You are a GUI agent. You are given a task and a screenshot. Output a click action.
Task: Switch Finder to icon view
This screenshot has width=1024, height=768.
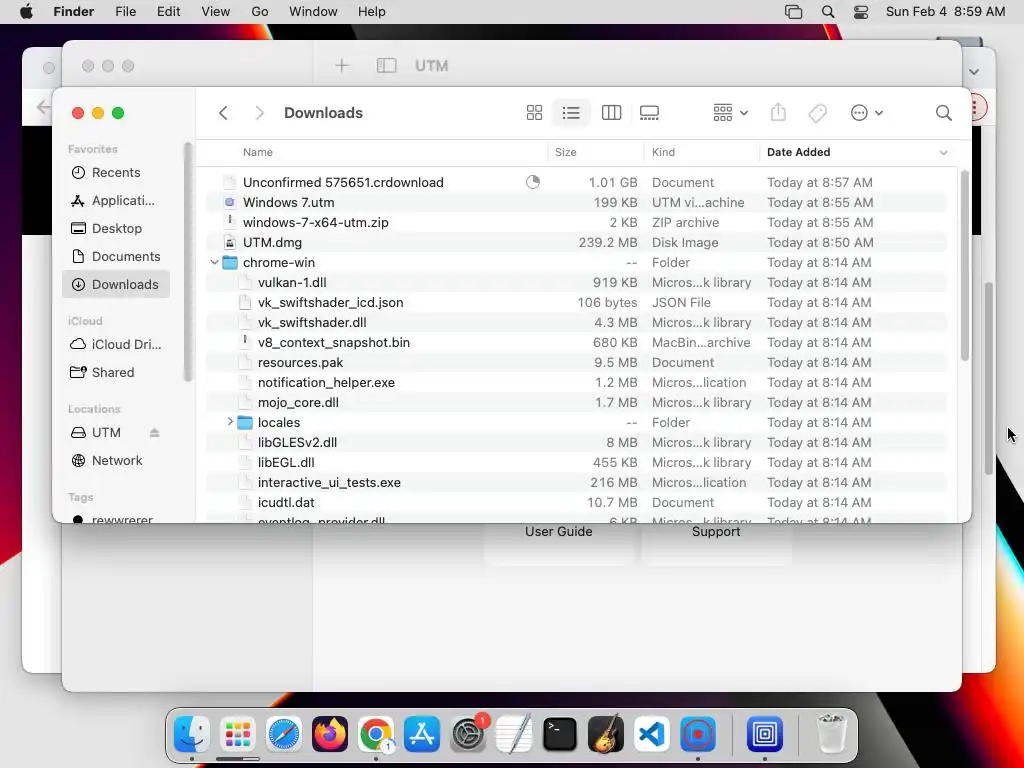534,113
